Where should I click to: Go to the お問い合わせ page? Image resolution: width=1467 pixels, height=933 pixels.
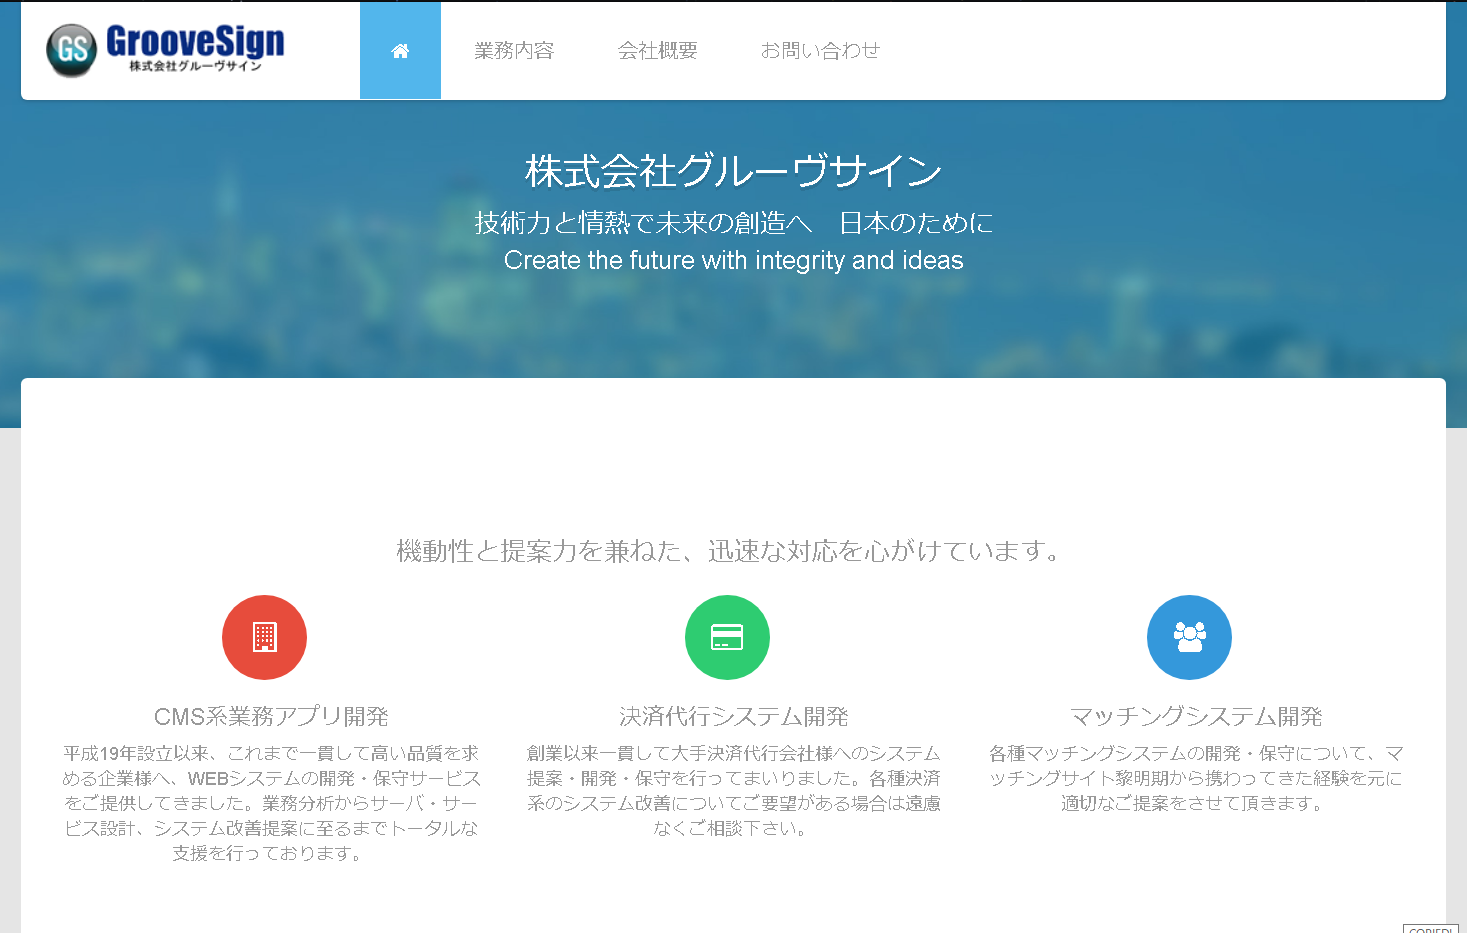click(x=820, y=51)
